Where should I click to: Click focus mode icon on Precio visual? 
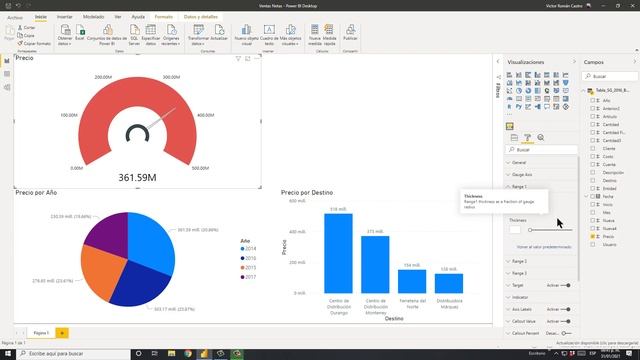point(247,59)
